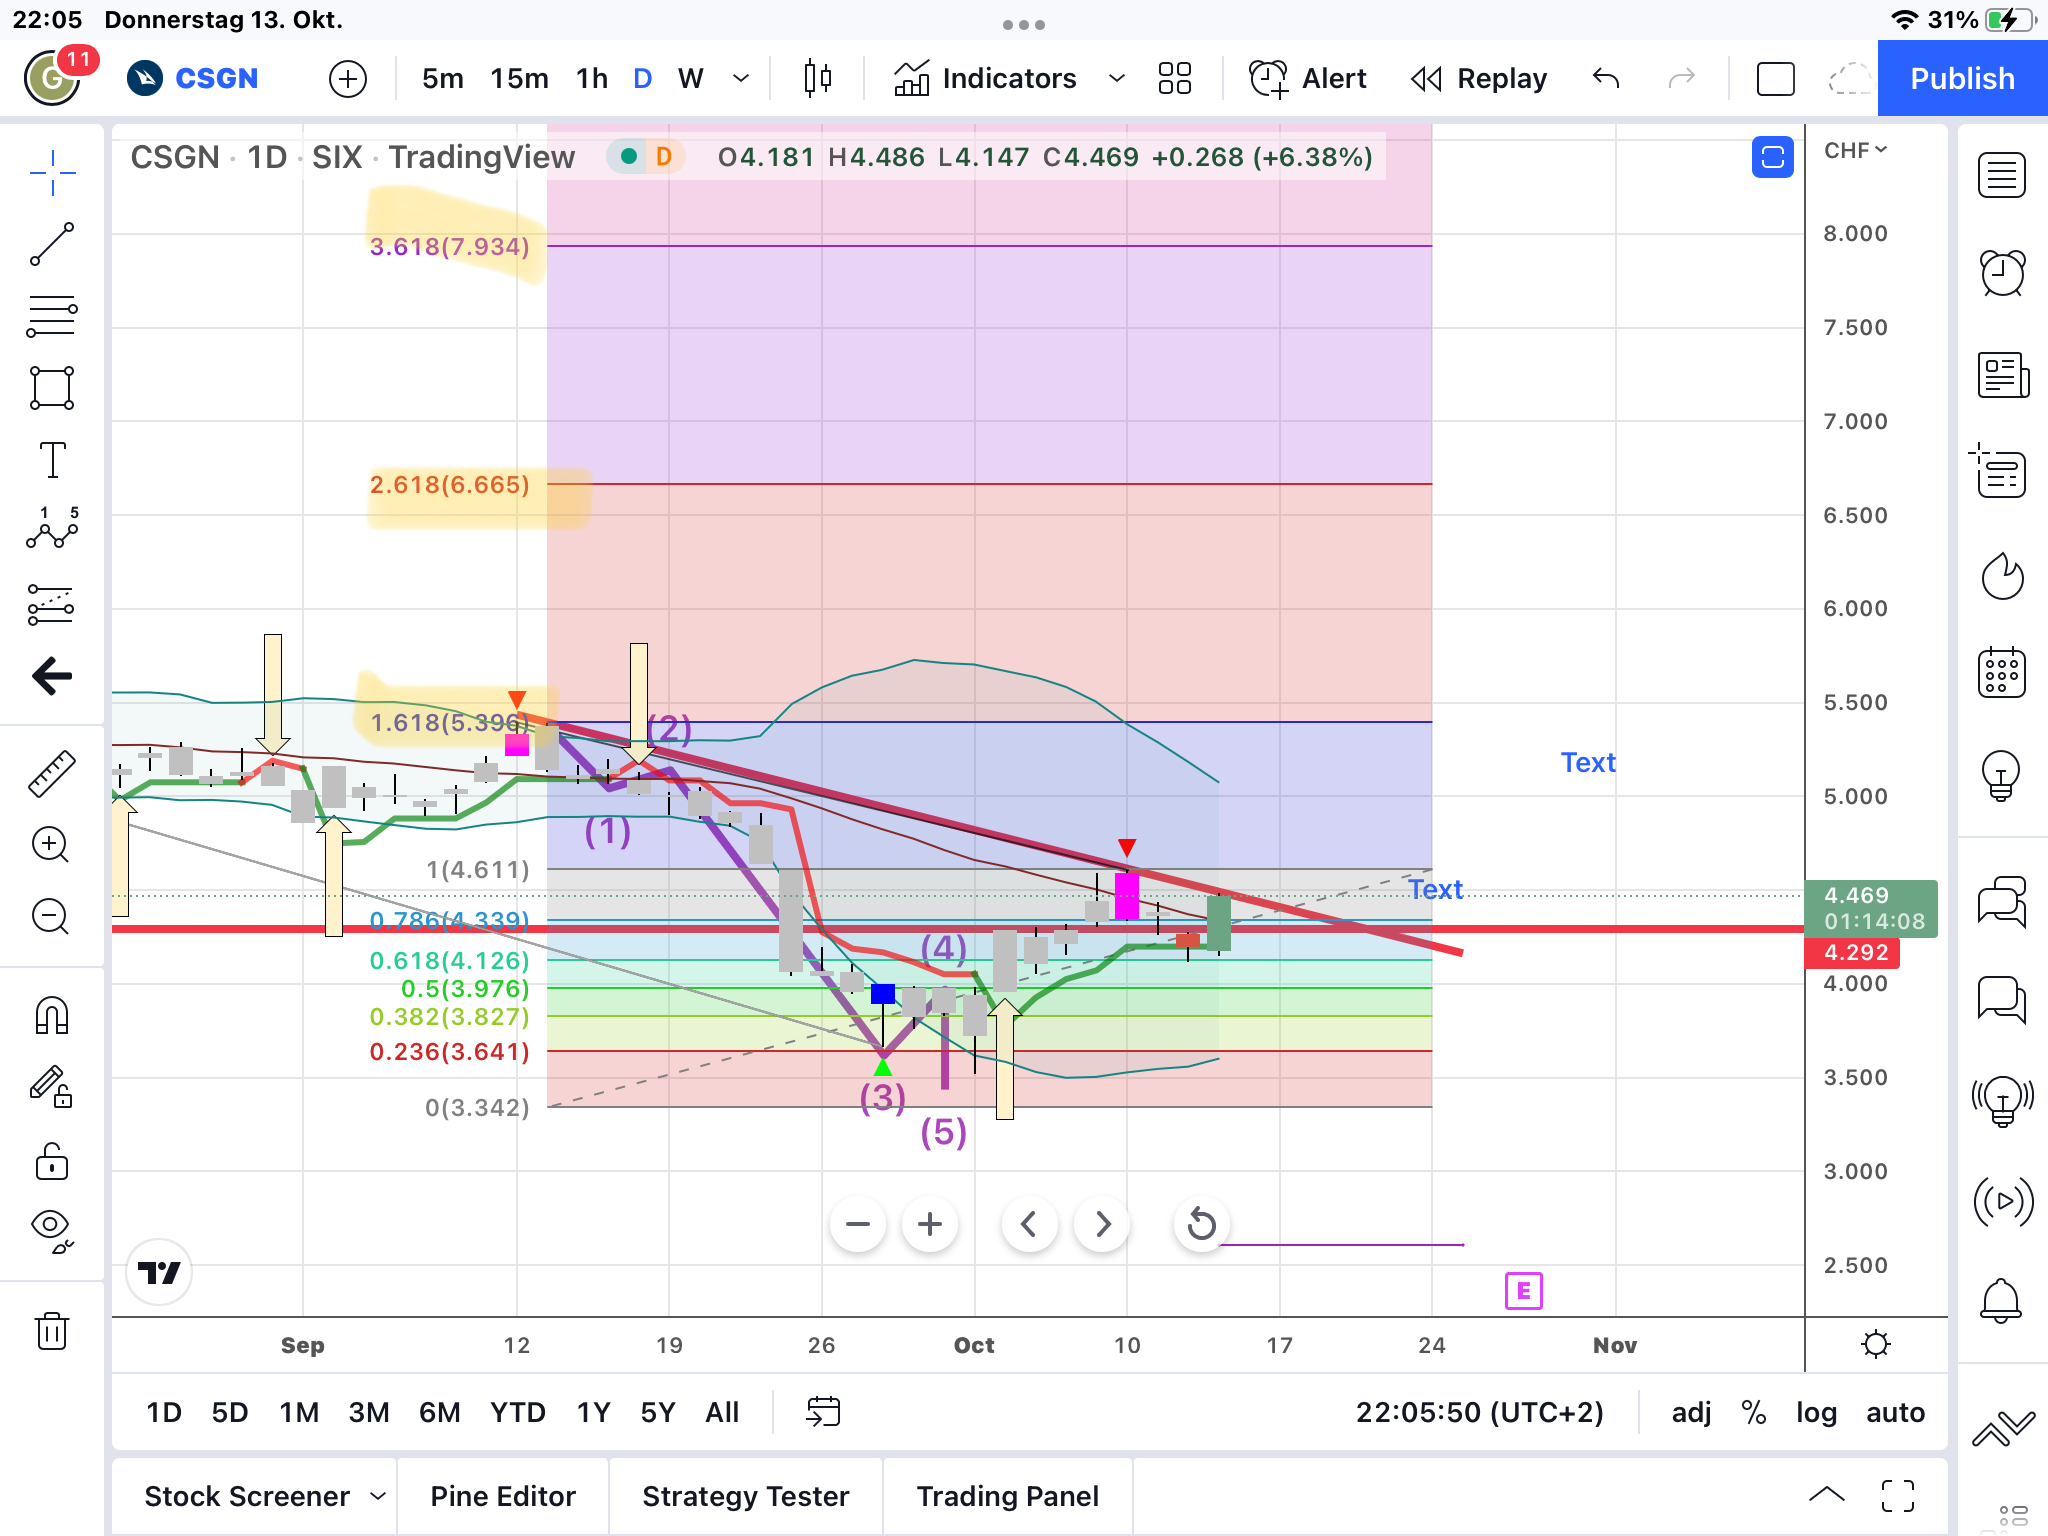Open the economic calendar icon
The width and height of the screenshot is (2048, 1536).
(2002, 672)
